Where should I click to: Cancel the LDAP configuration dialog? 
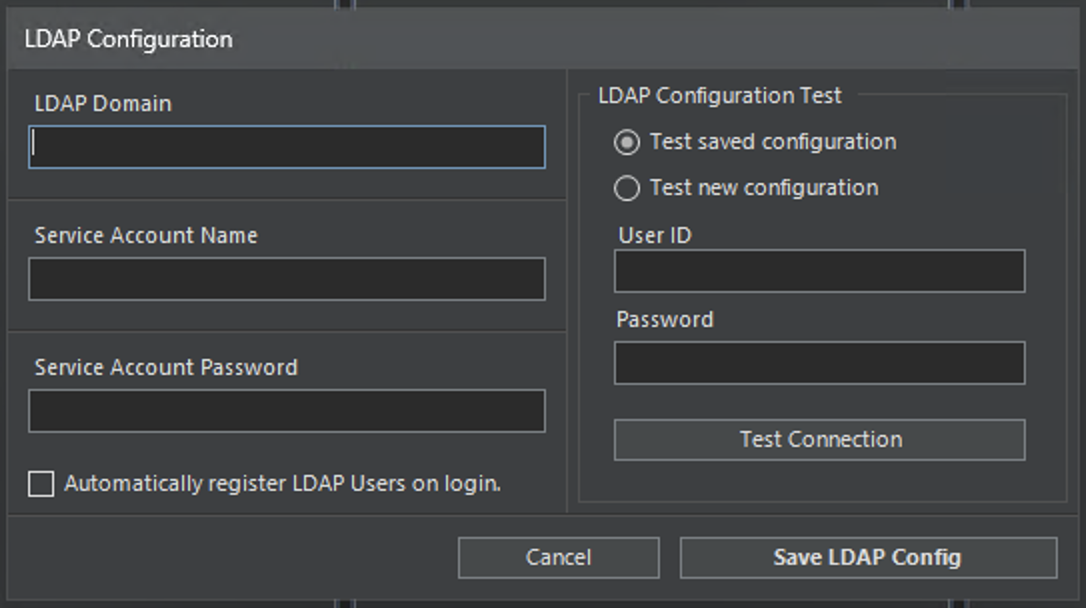558,557
